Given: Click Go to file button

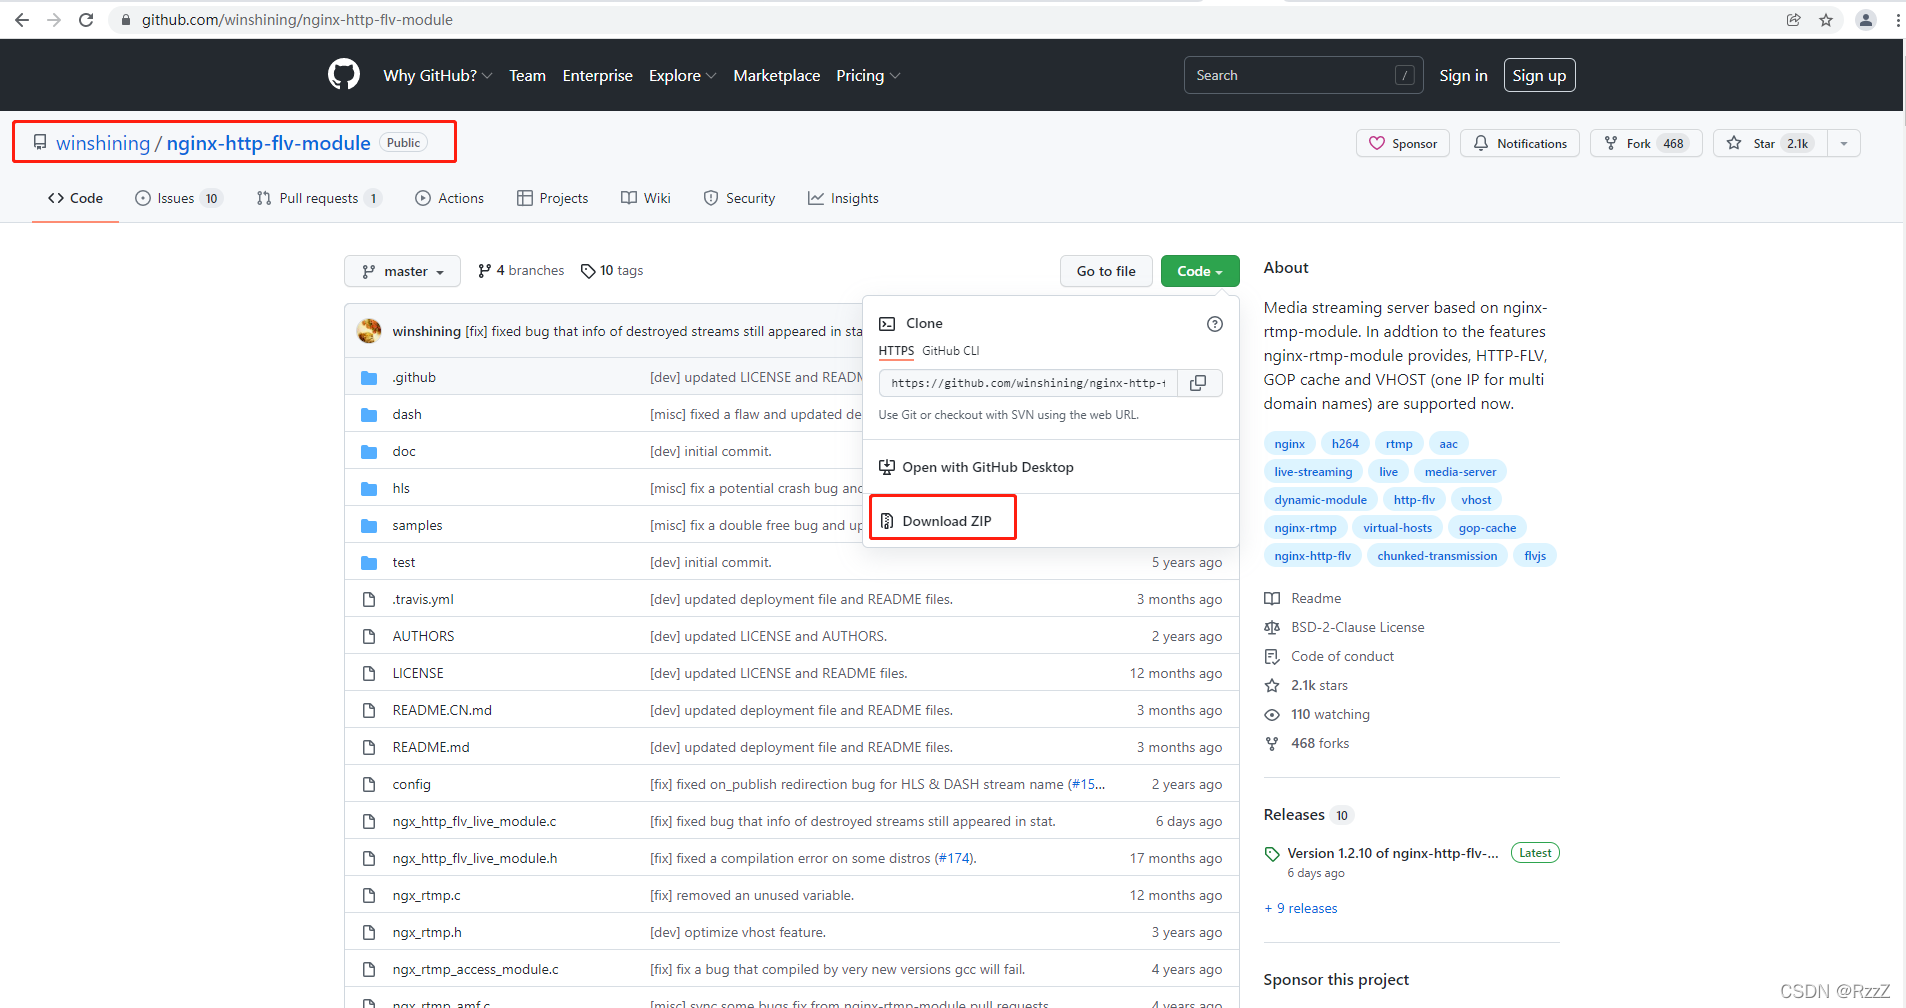Looking at the screenshot, I should tap(1106, 271).
